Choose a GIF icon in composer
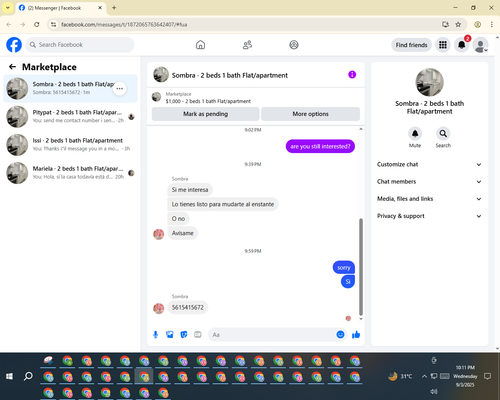The width and height of the screenshot is (500, 400). 198,334
